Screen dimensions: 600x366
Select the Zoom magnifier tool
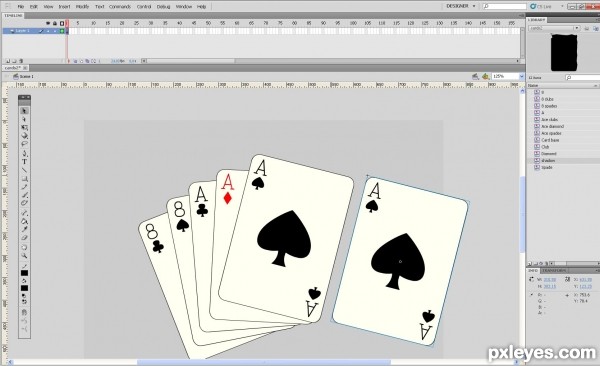pos(24,255)
